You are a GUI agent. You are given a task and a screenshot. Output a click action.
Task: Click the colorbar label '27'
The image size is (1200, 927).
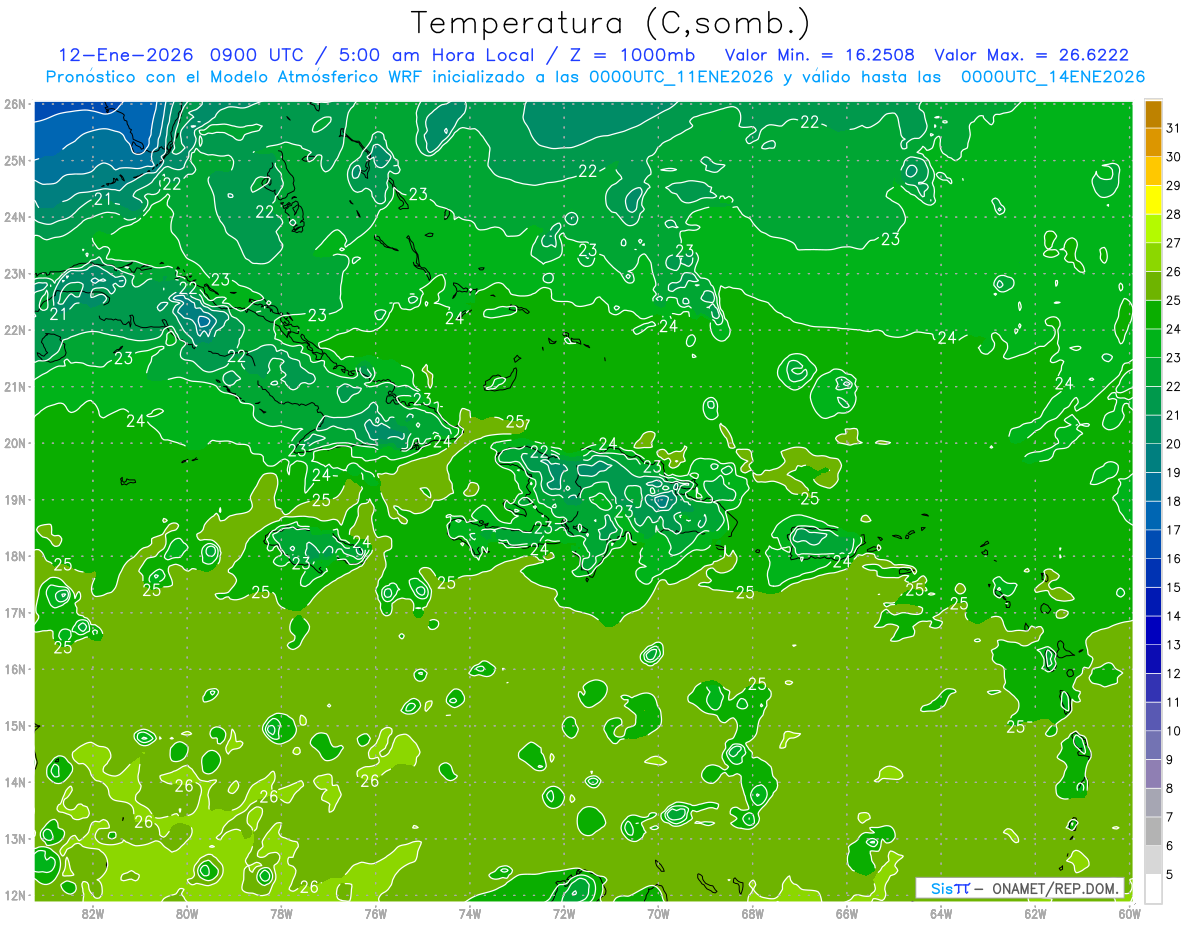(1174, 243)
